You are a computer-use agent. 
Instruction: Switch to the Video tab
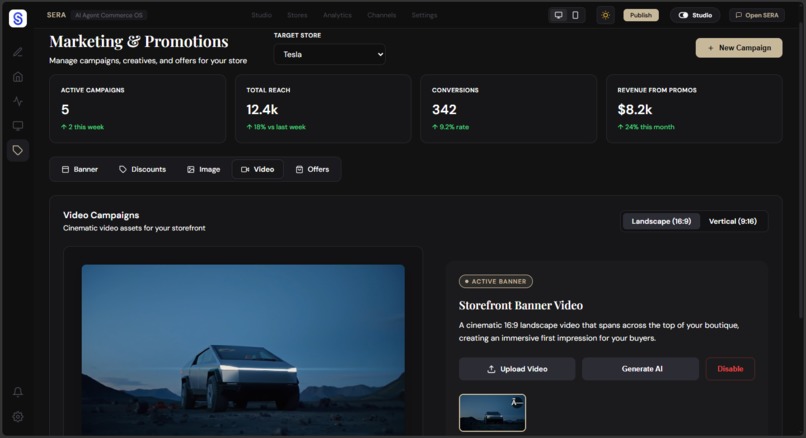(x=258, y=169)
